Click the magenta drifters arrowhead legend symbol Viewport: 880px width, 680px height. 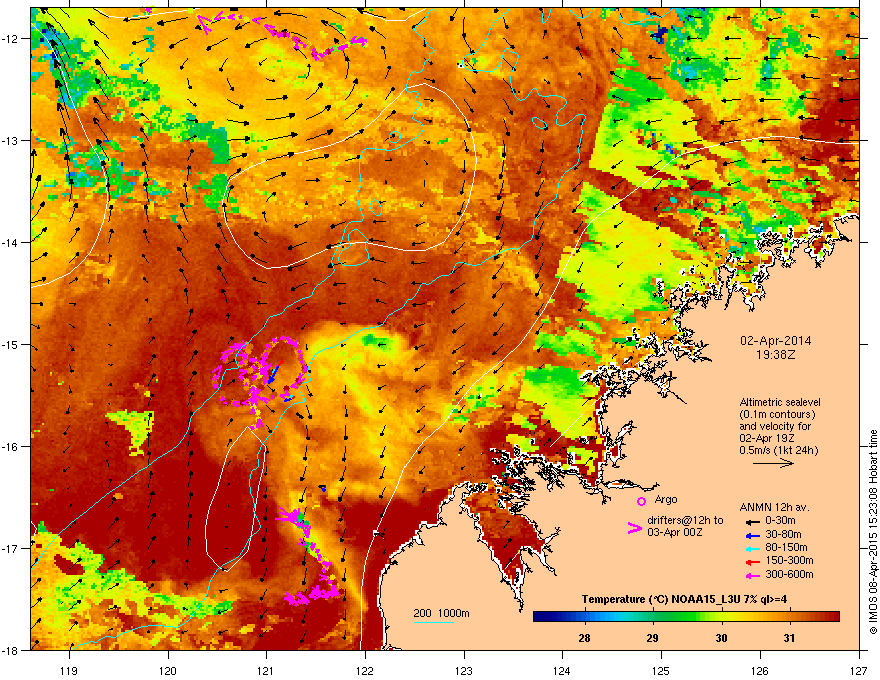click(x=635, y=528)
